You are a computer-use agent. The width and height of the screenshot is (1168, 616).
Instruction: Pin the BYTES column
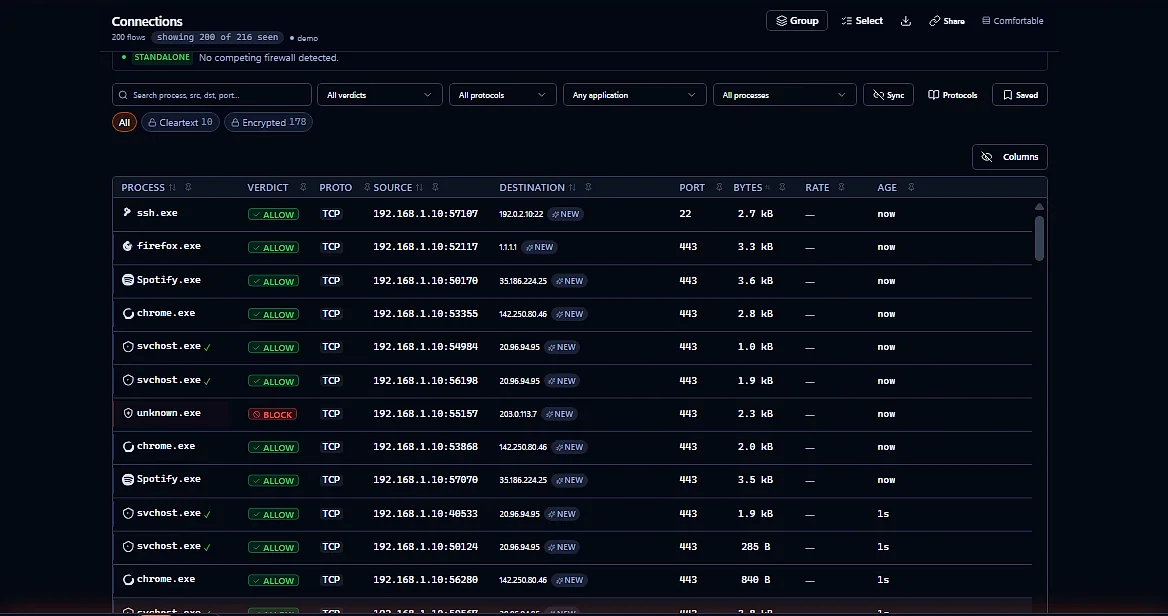click(x=783, y=188)
